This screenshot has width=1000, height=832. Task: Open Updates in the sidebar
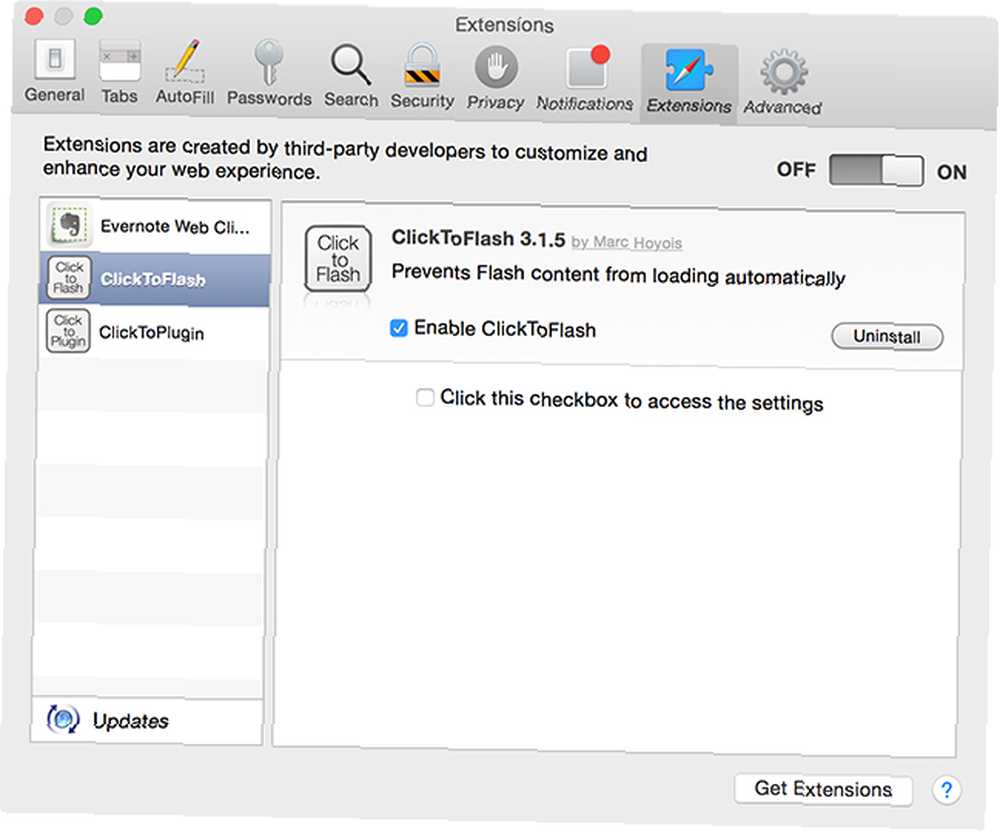[147, 721]
